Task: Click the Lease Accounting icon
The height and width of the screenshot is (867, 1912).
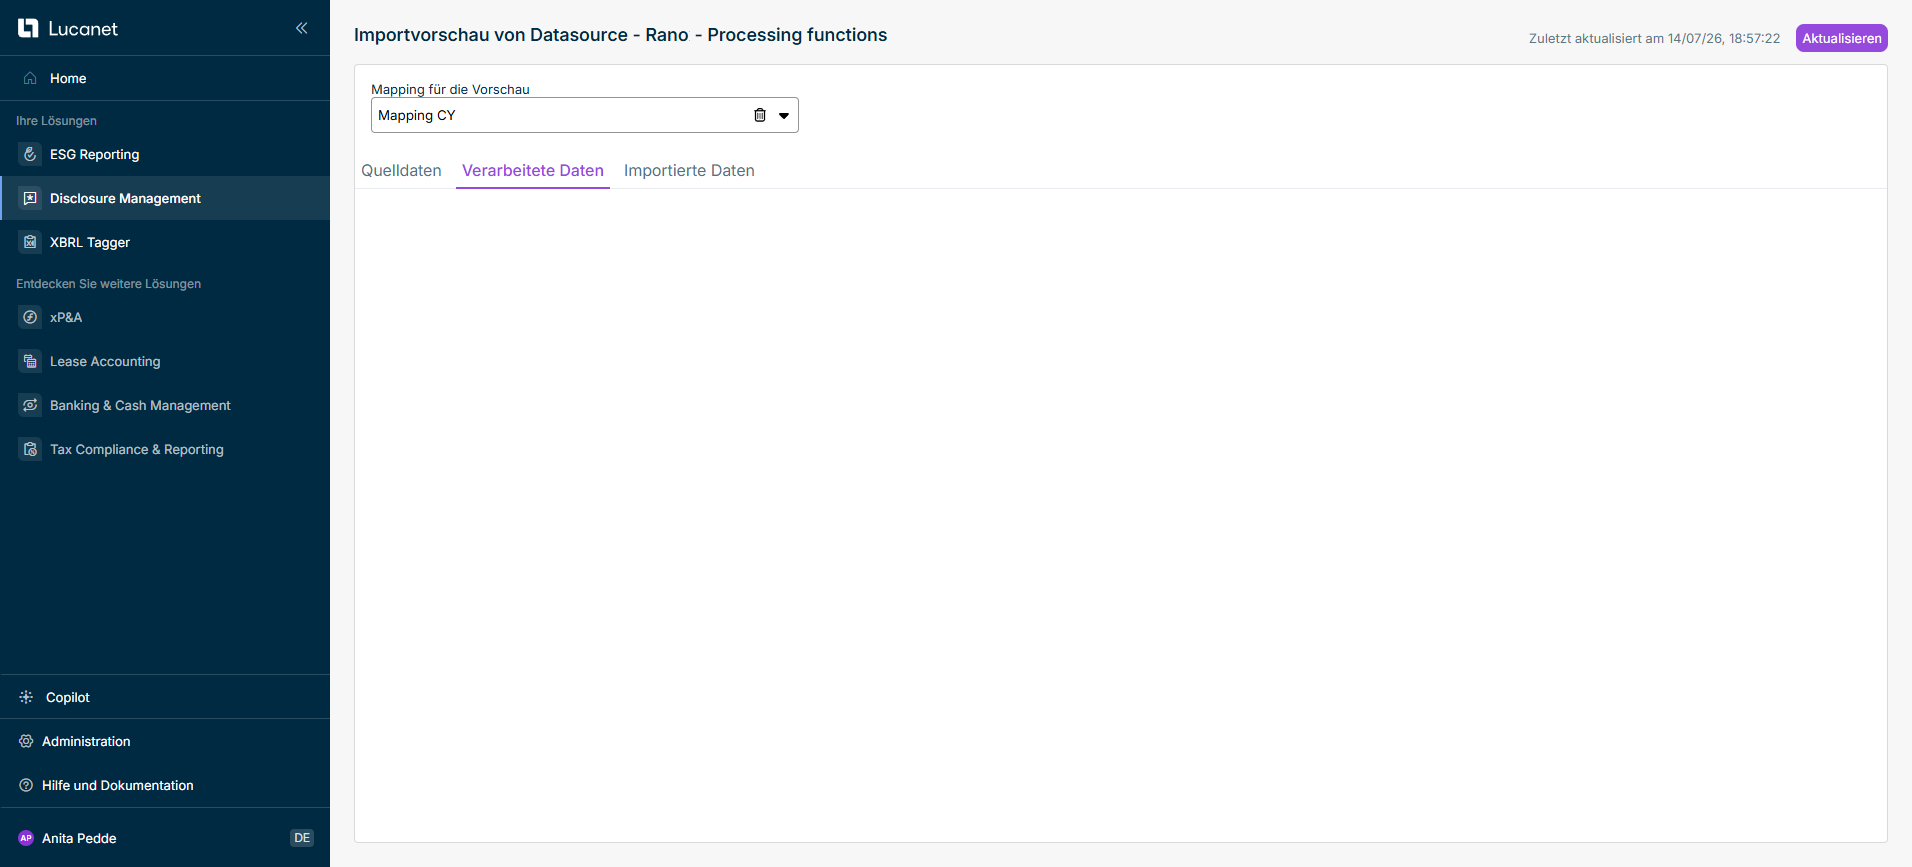Action: point(30,361)
